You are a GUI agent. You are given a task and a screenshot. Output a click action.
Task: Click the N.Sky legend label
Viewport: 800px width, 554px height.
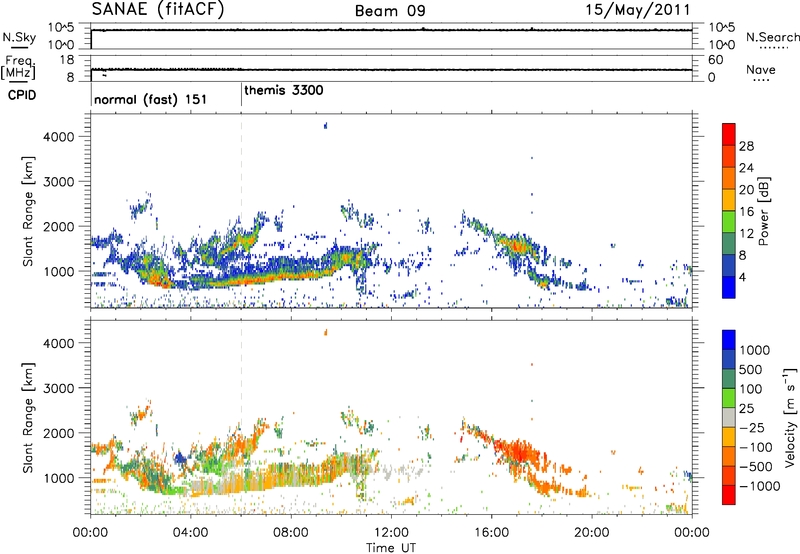pos(19,37)
